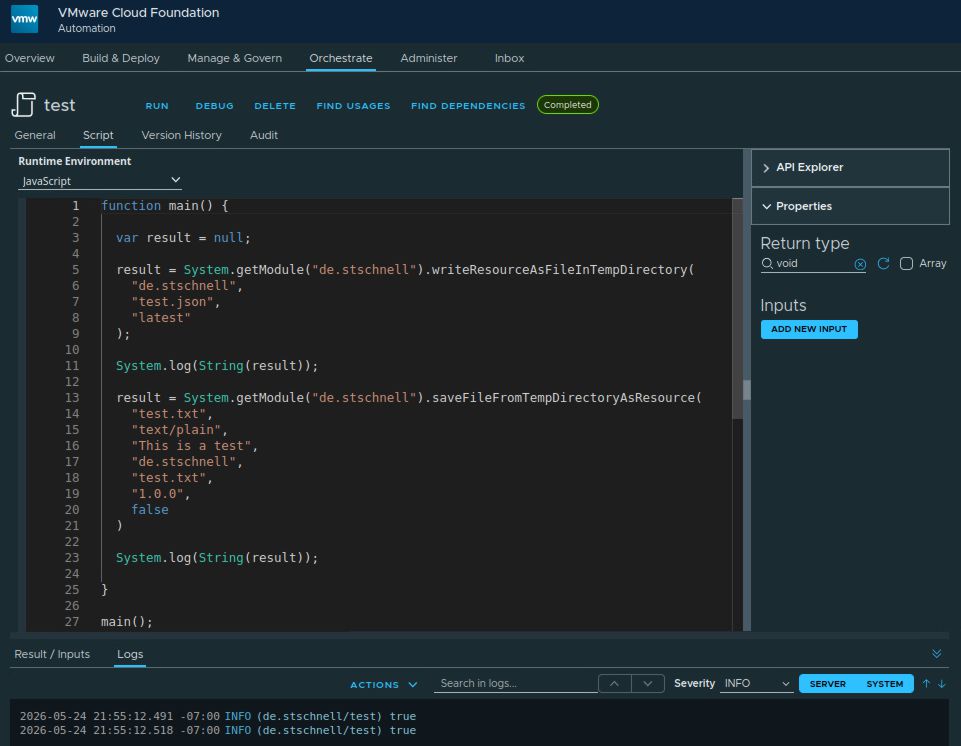The height and width of the screenshot is (746, 961).
Task: Select the Logs tab
Action: (x=130, y=654)
